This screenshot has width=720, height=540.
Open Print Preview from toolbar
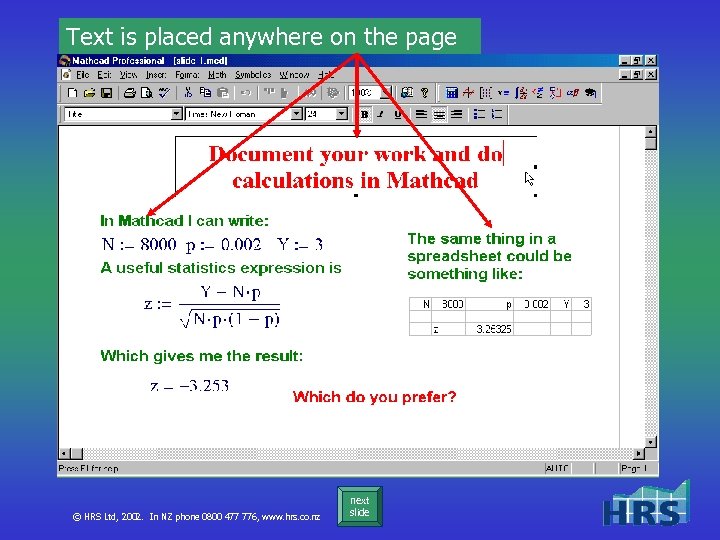tap(147, 93)
